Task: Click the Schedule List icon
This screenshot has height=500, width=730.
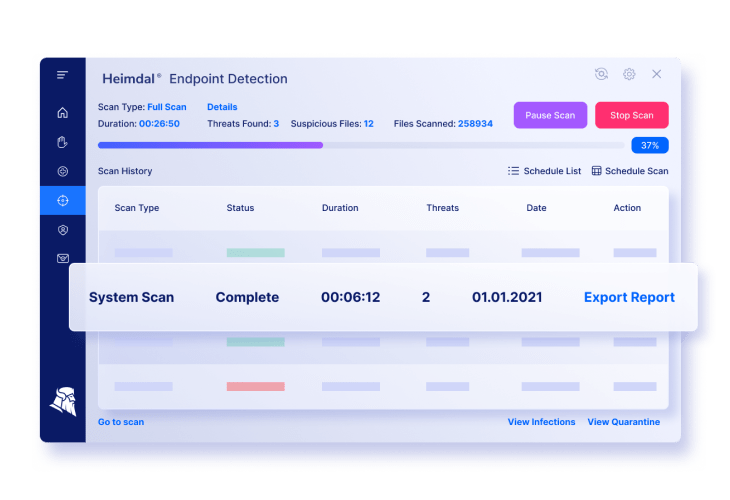Action: tap(514, 171)
